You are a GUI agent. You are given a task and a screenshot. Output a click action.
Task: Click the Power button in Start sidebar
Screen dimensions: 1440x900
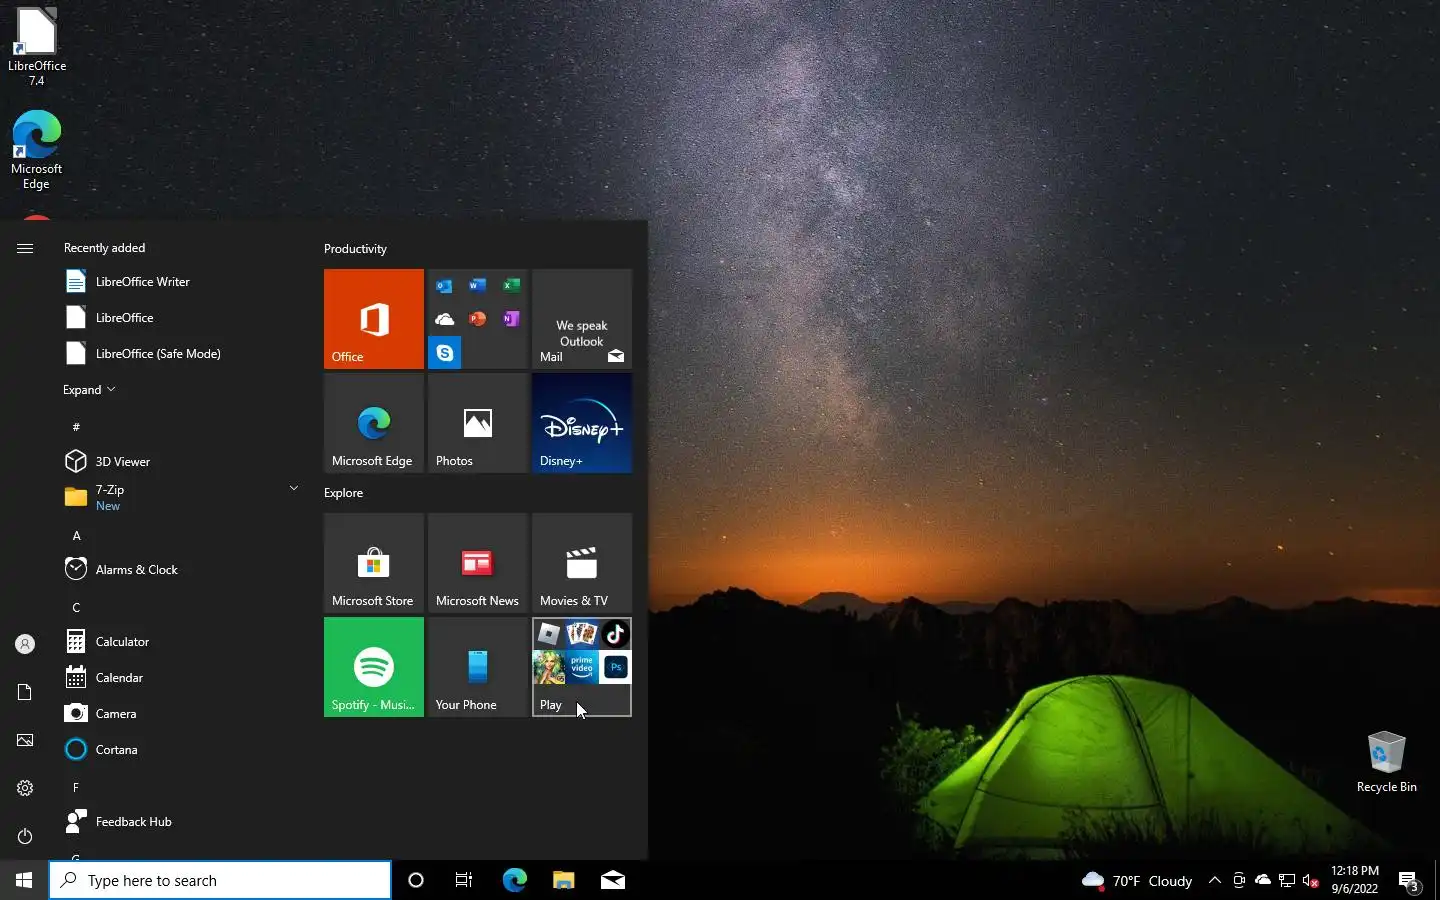[x=25, y=836]
